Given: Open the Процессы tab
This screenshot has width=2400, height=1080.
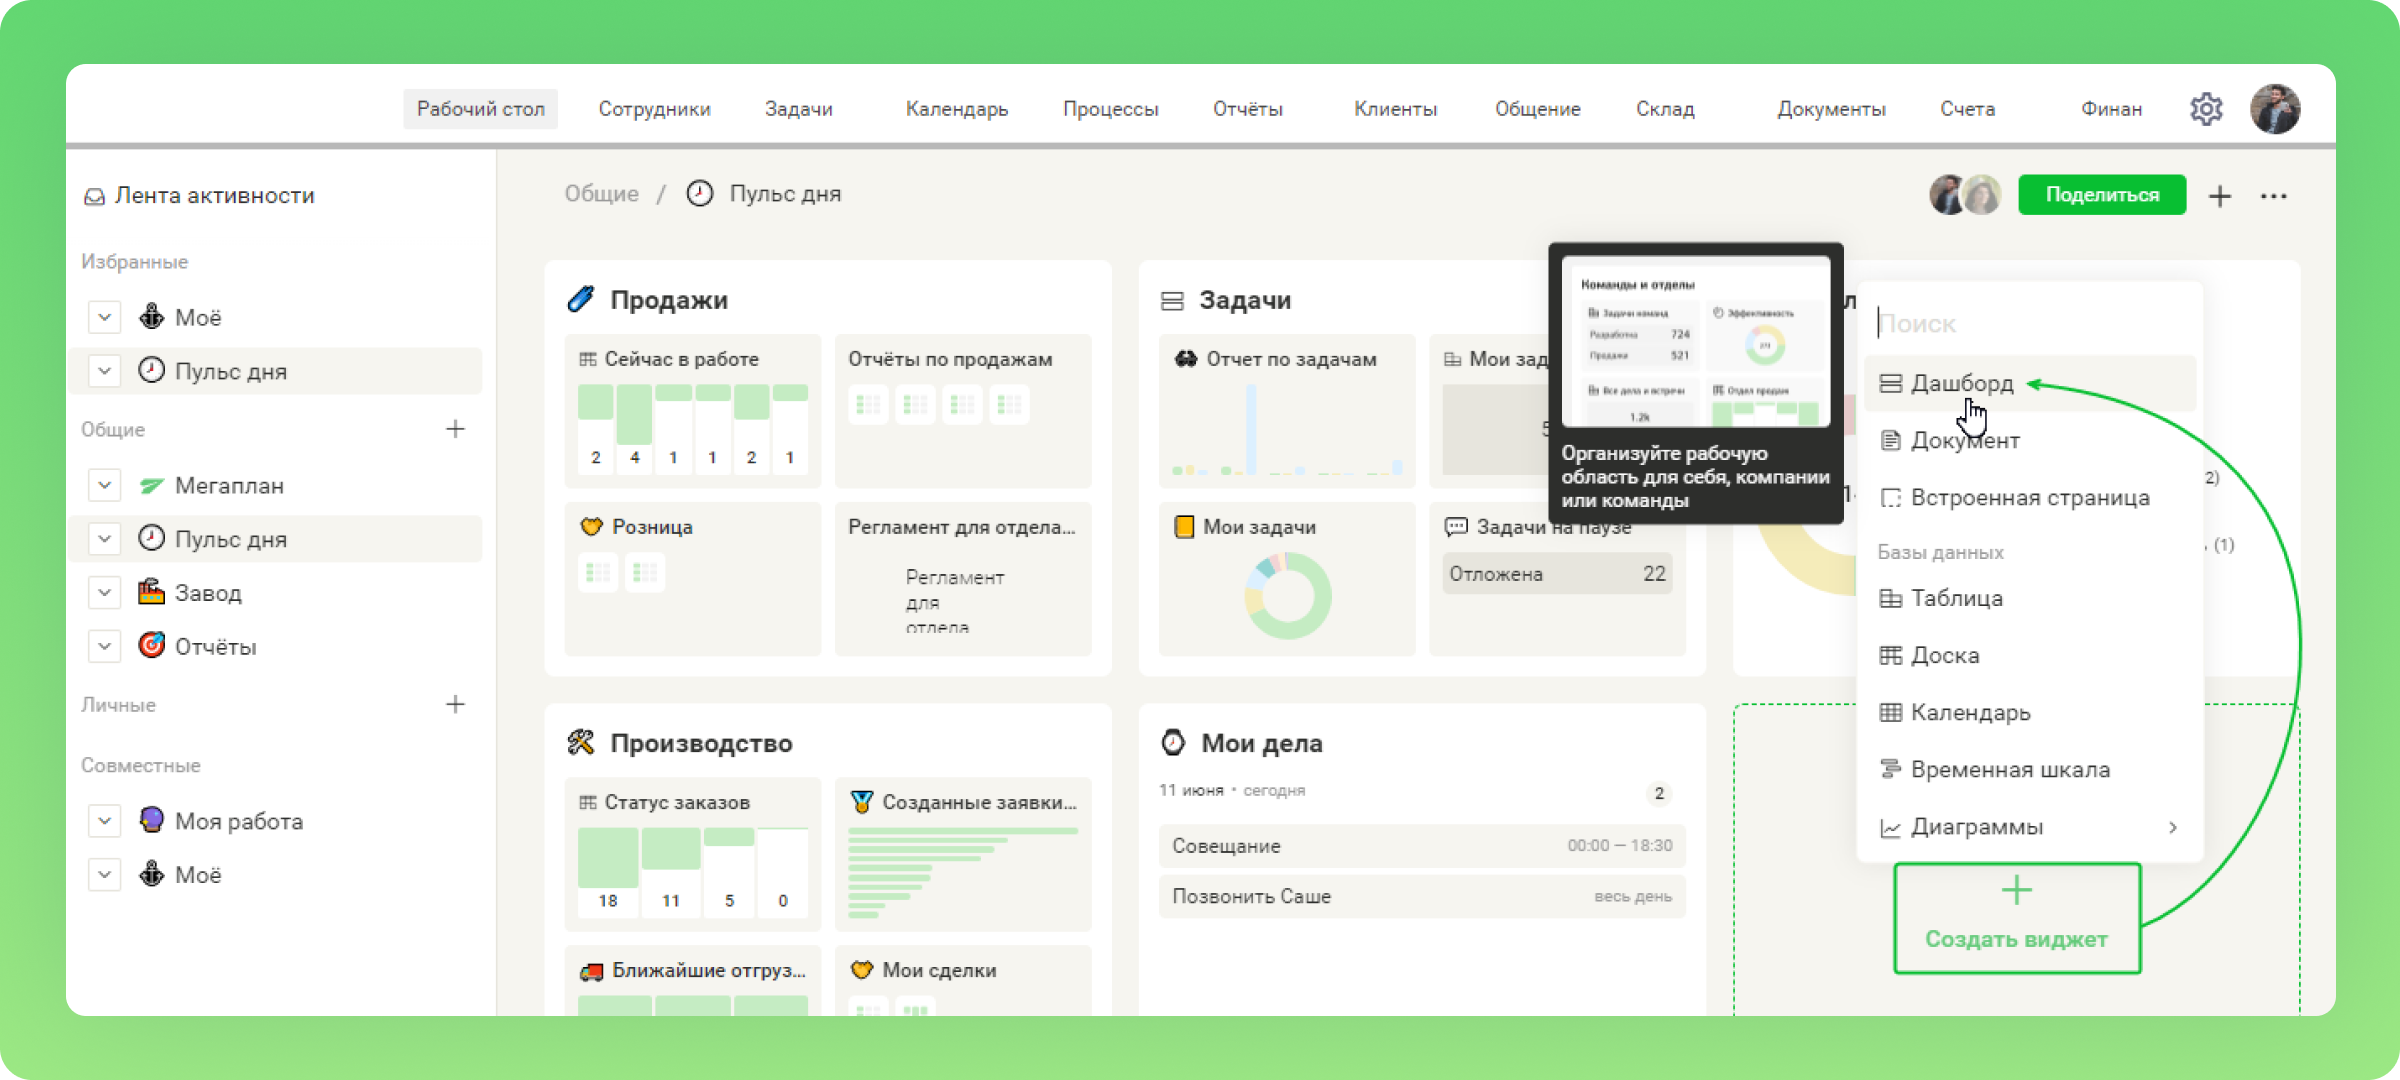Looking at the screenshot, I should point(1111,109).
